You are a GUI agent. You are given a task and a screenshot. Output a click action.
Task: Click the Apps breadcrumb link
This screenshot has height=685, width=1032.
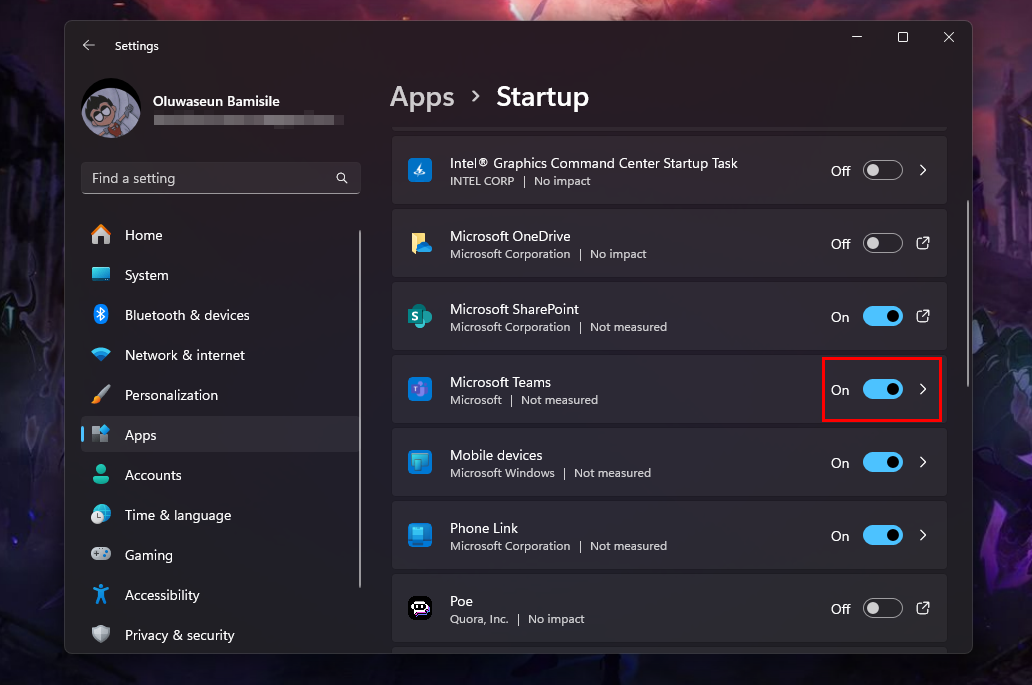(421, 97)
